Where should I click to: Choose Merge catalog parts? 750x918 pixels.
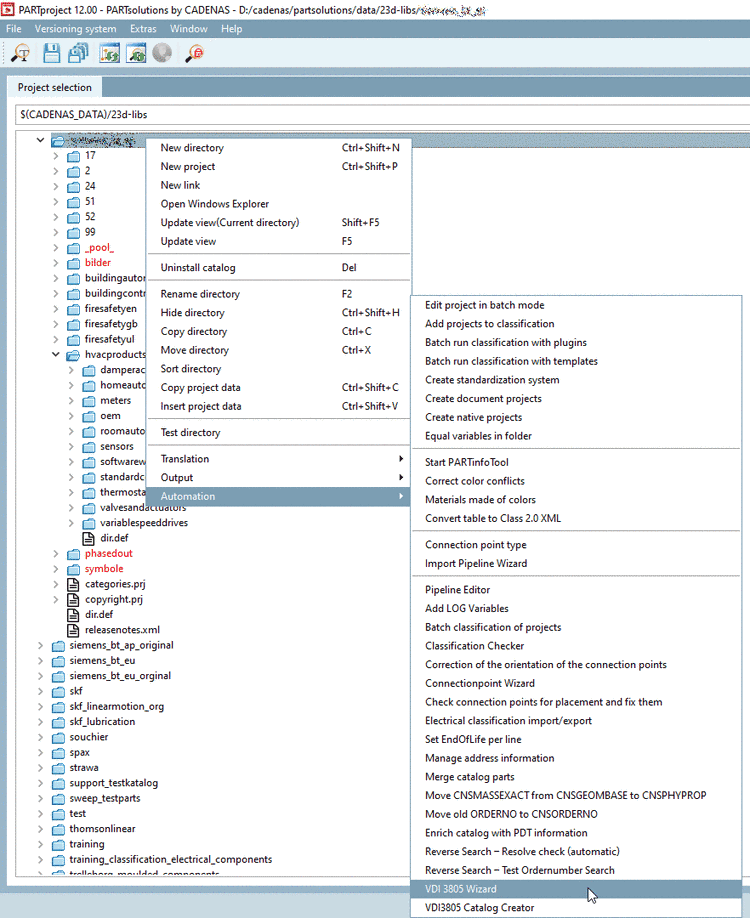pyautogui.click(x=576, y=777)
